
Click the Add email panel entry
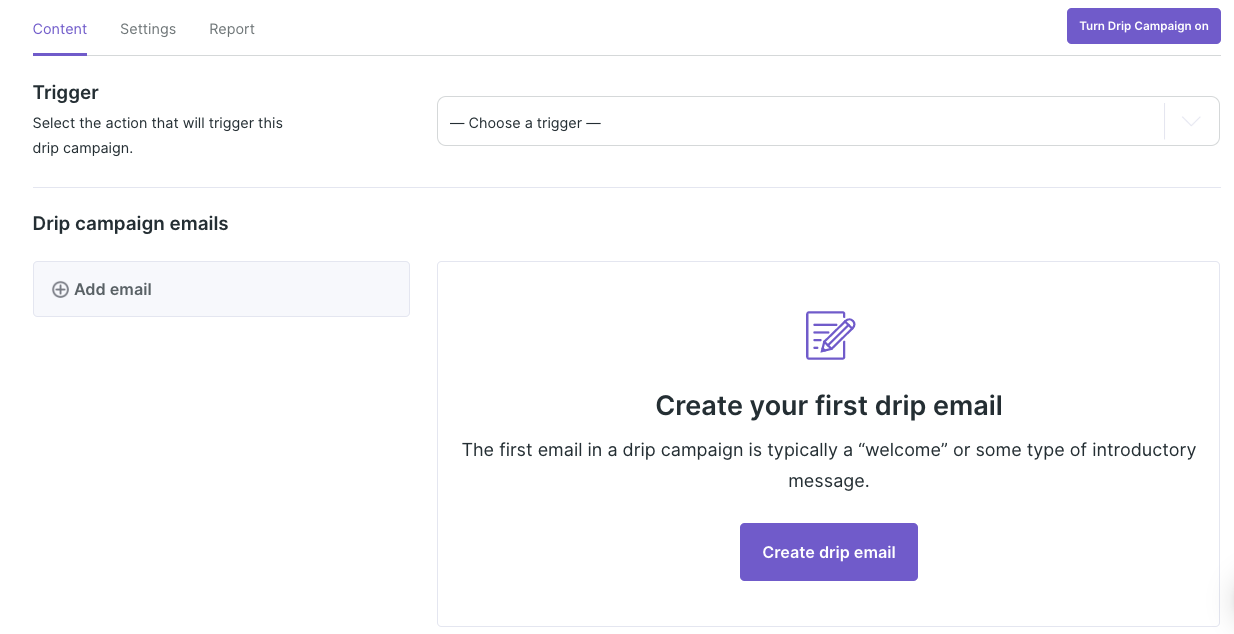coord(221,289)
